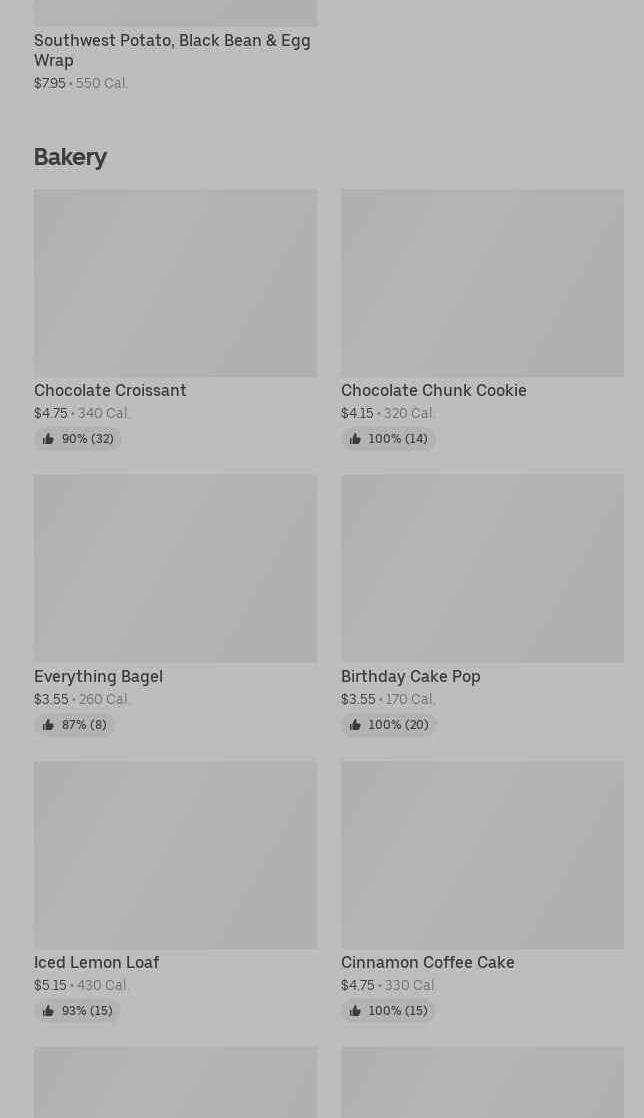Click the Bakery section heading
644x1118 pixels.
click(70, 157)
